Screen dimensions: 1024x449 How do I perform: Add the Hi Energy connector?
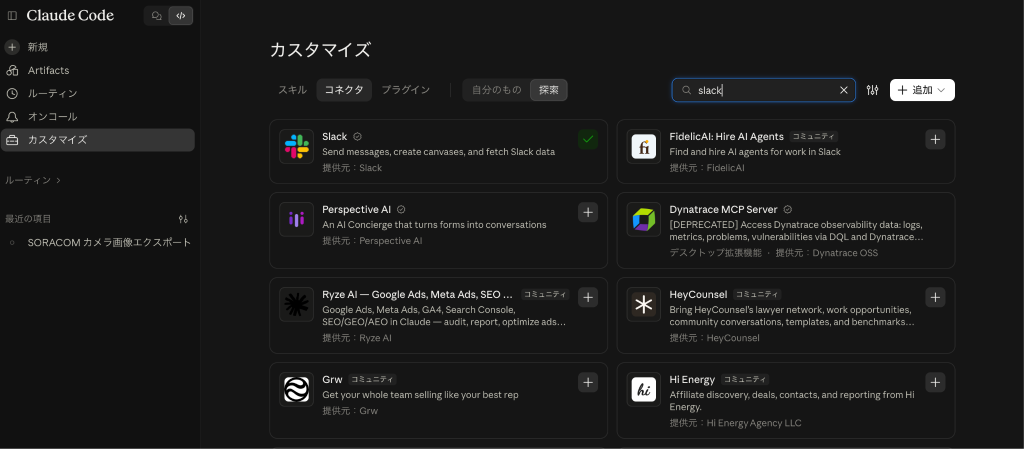[935, 382]
